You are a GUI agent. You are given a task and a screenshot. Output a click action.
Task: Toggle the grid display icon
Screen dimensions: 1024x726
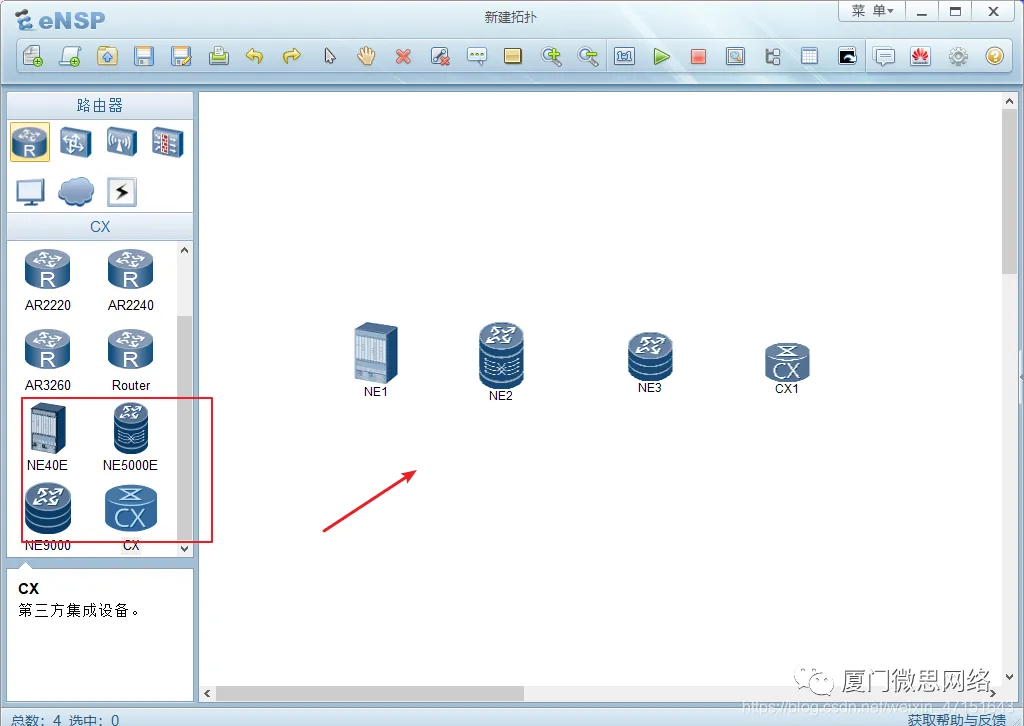[809, 56]
